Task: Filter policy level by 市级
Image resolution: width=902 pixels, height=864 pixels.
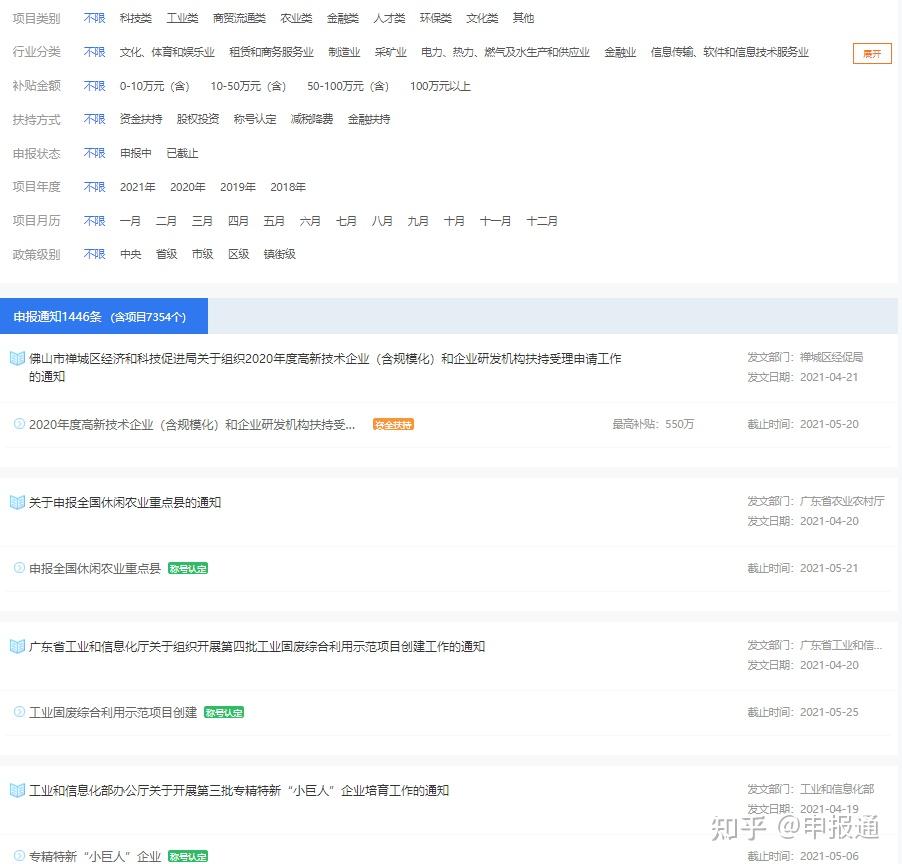Action: click(202, 254)
